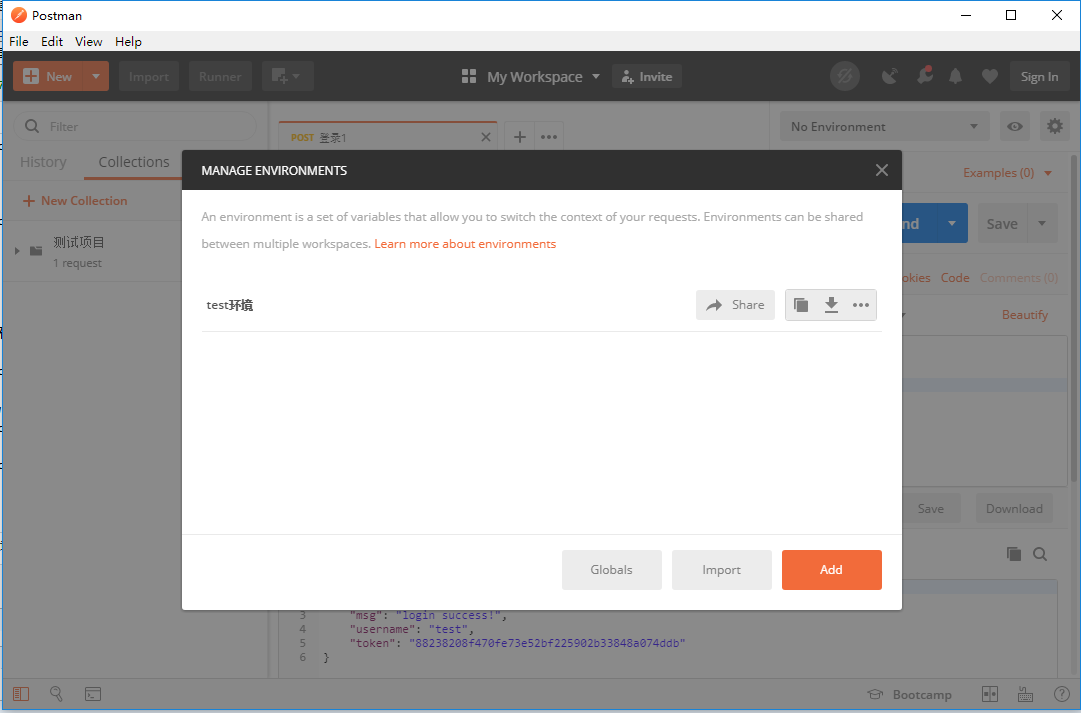The height and width of the screenshot is (713, 1081).
Task: Expand the 测试项目 collection
Action: [17, 251]
